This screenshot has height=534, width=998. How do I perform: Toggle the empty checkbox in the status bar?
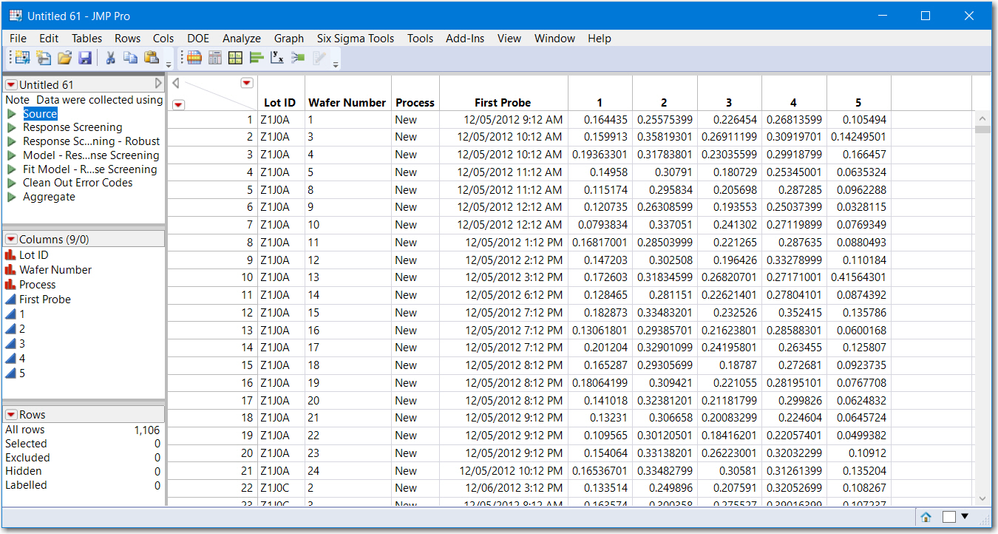pyautogui.click(x=948, y=517)
